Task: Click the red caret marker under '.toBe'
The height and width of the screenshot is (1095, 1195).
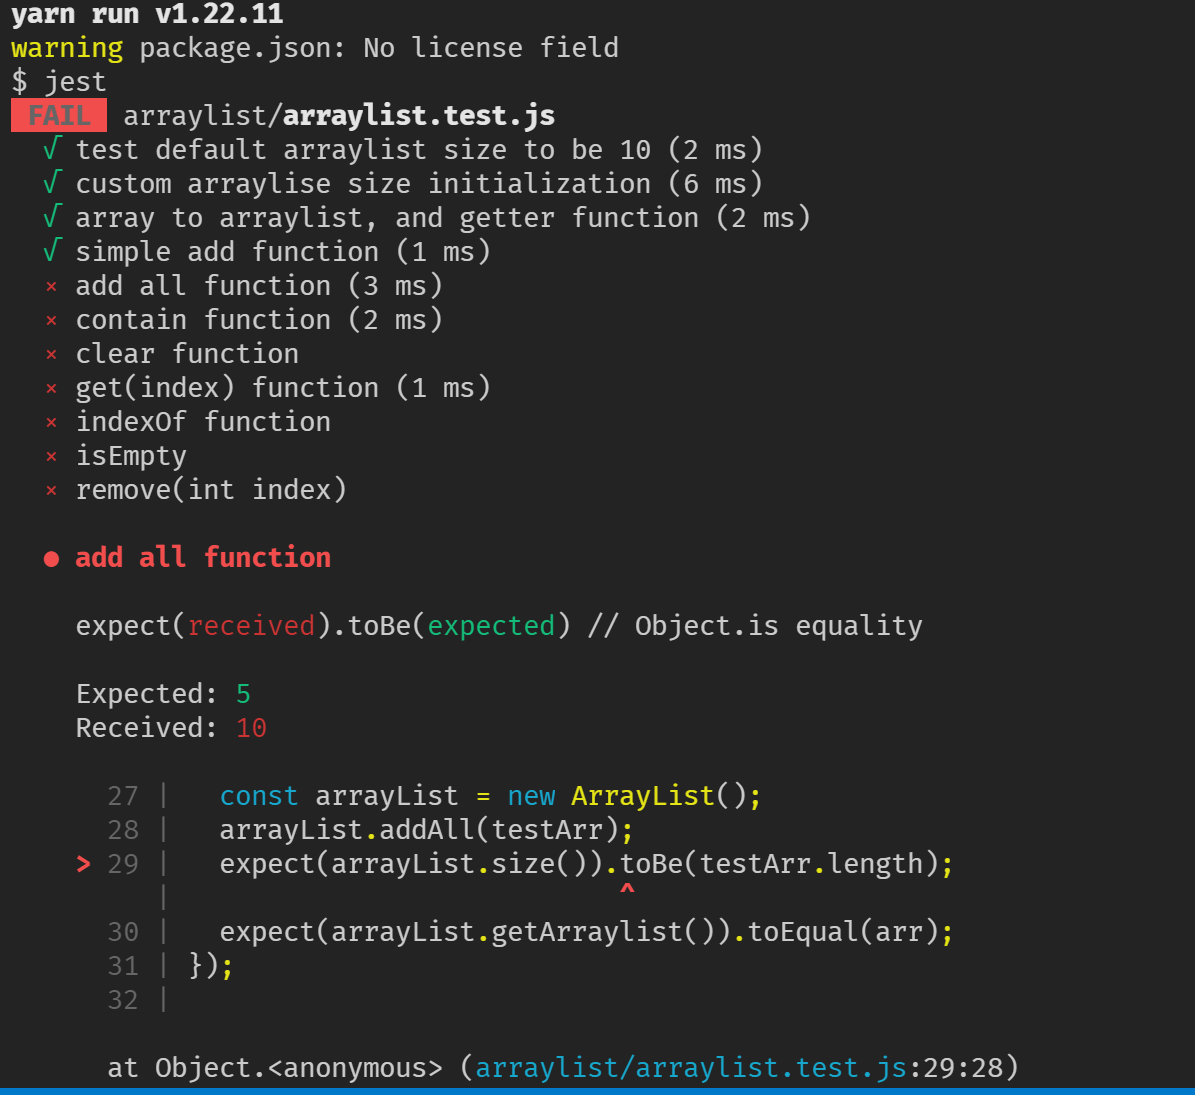Action: pyautogui.click(x=627, y=889)
